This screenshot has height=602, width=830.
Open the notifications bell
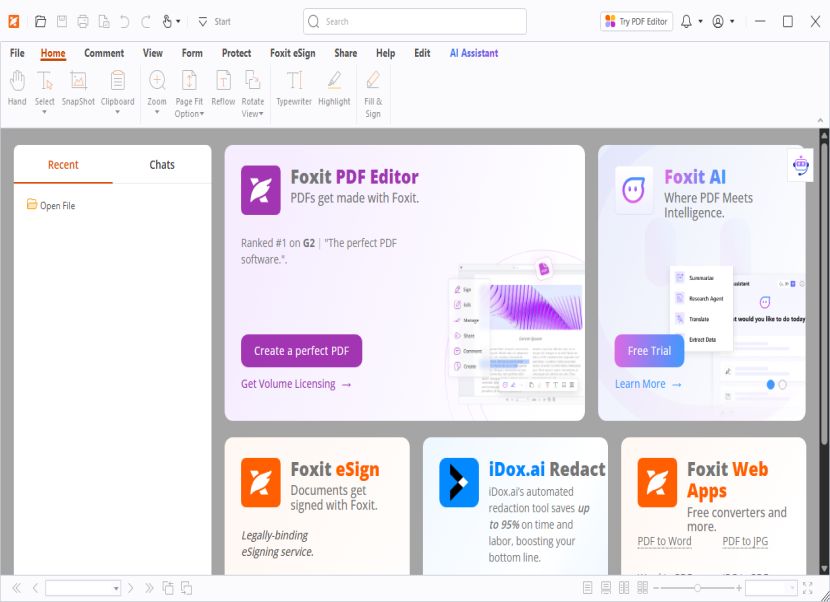click(x=686, y=22)
